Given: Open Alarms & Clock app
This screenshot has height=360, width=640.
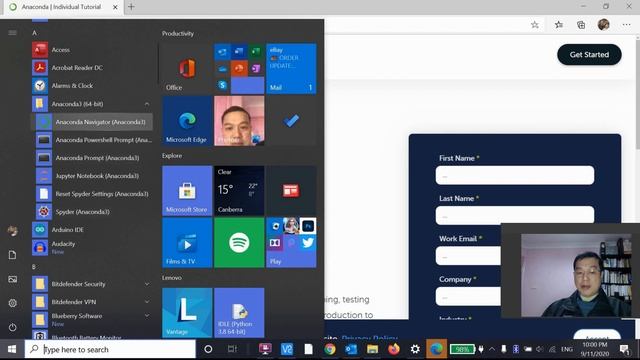Looking at the screenshot, I should [x=92, y=86].
